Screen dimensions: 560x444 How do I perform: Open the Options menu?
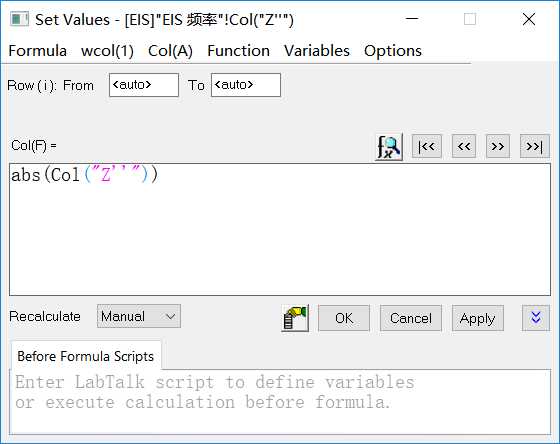[x=393, y=51]
